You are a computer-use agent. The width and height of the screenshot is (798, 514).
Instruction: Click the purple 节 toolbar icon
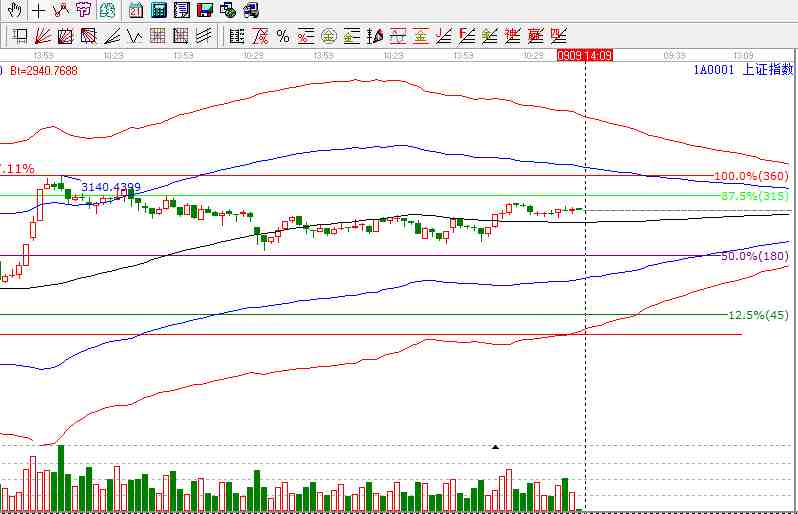[83, 10]
